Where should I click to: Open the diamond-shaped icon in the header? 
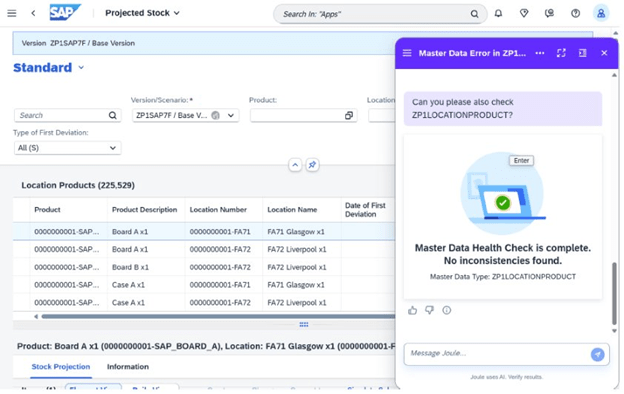pyautogui.click(x=524, y=14)
